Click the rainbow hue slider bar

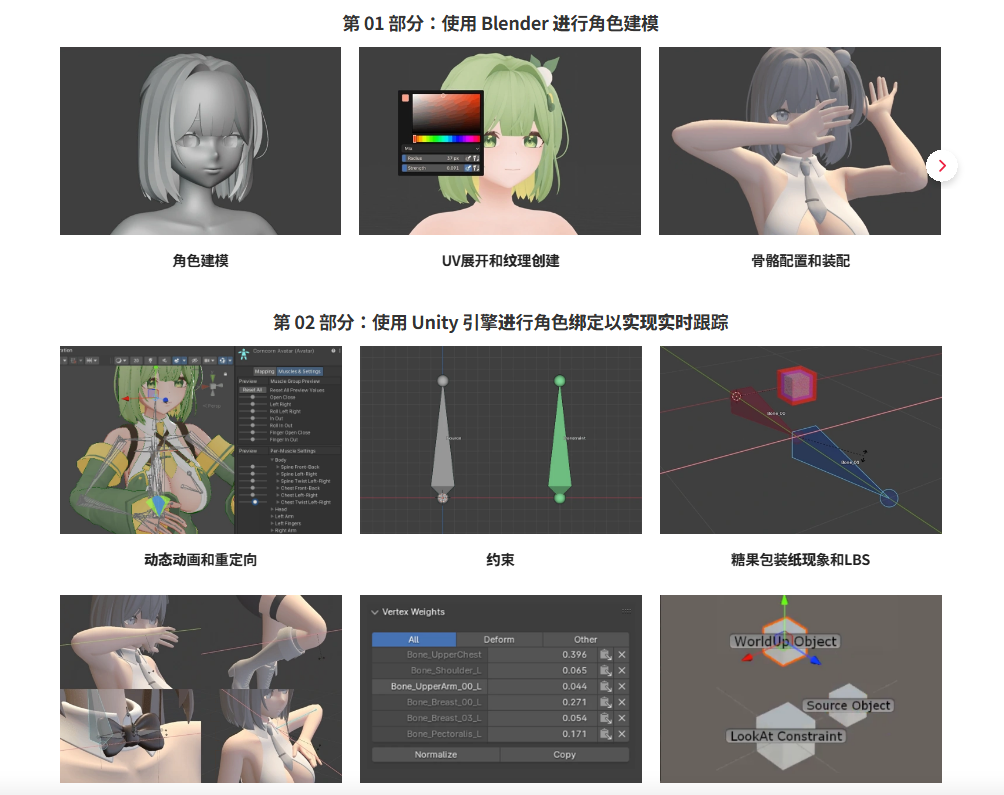(x=446, y=138)
